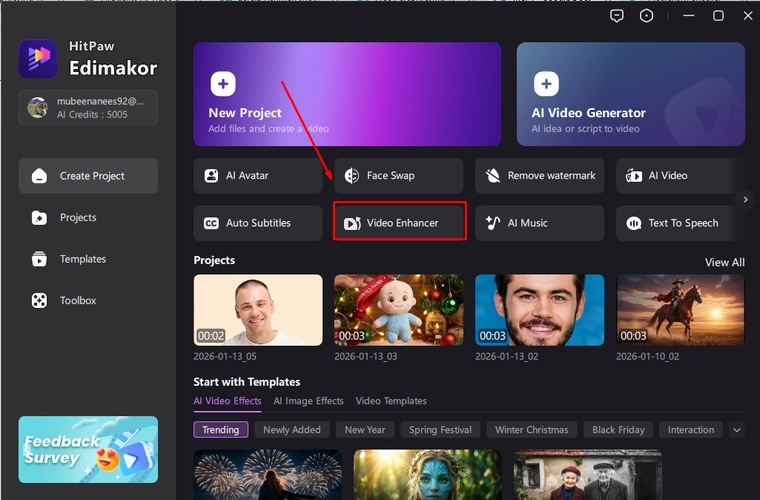Click the account email mubeenanees92@...

100,101
